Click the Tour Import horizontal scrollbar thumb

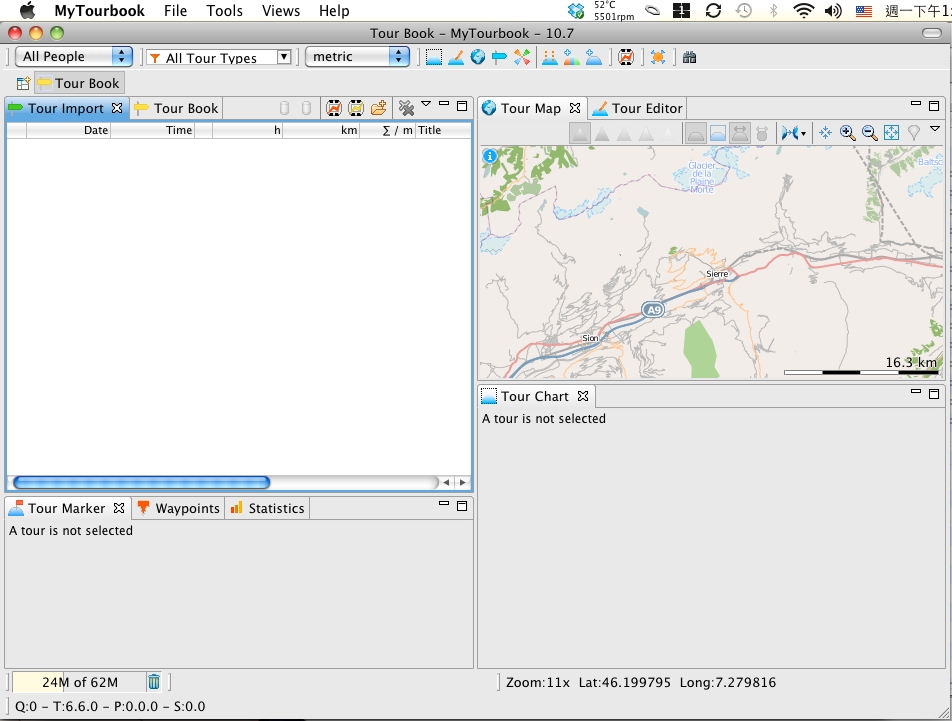(x=141, y=482)
